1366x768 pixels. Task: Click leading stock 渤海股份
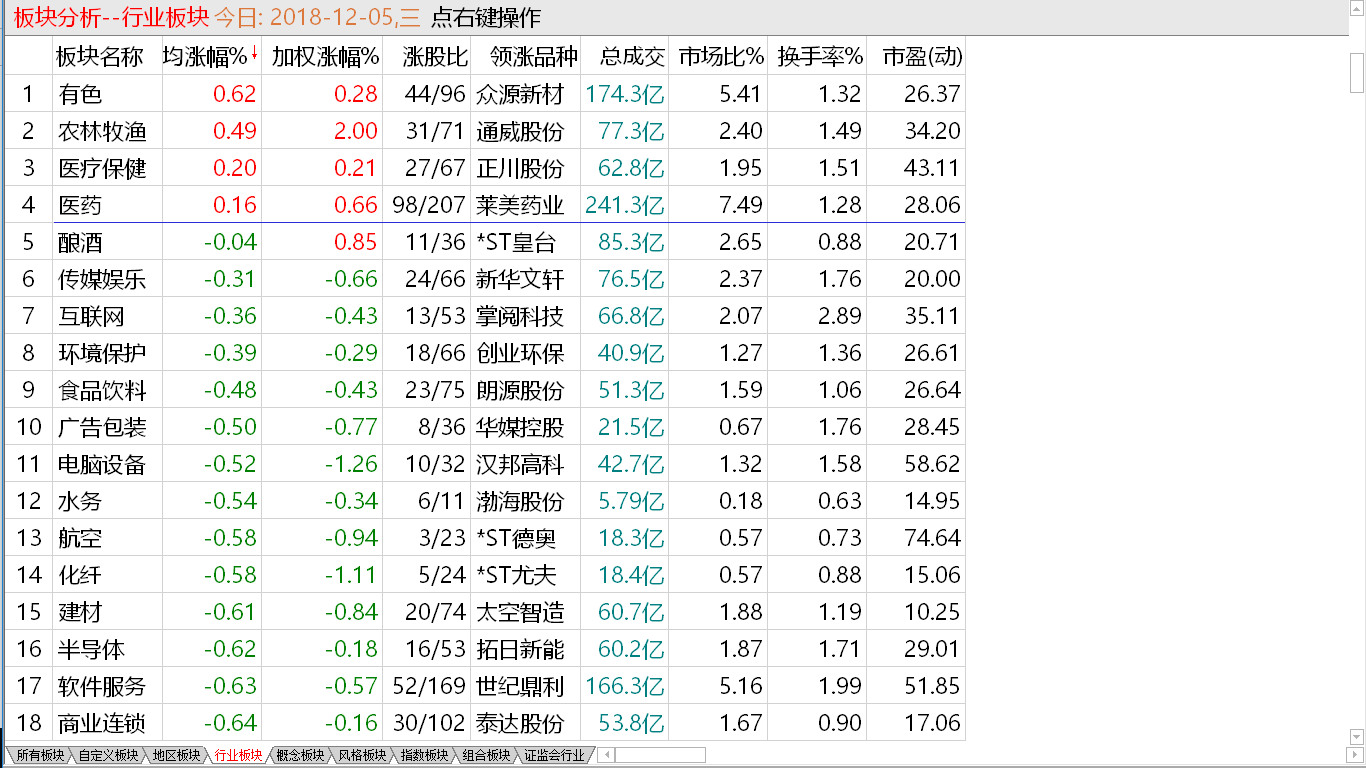[520, 501]
